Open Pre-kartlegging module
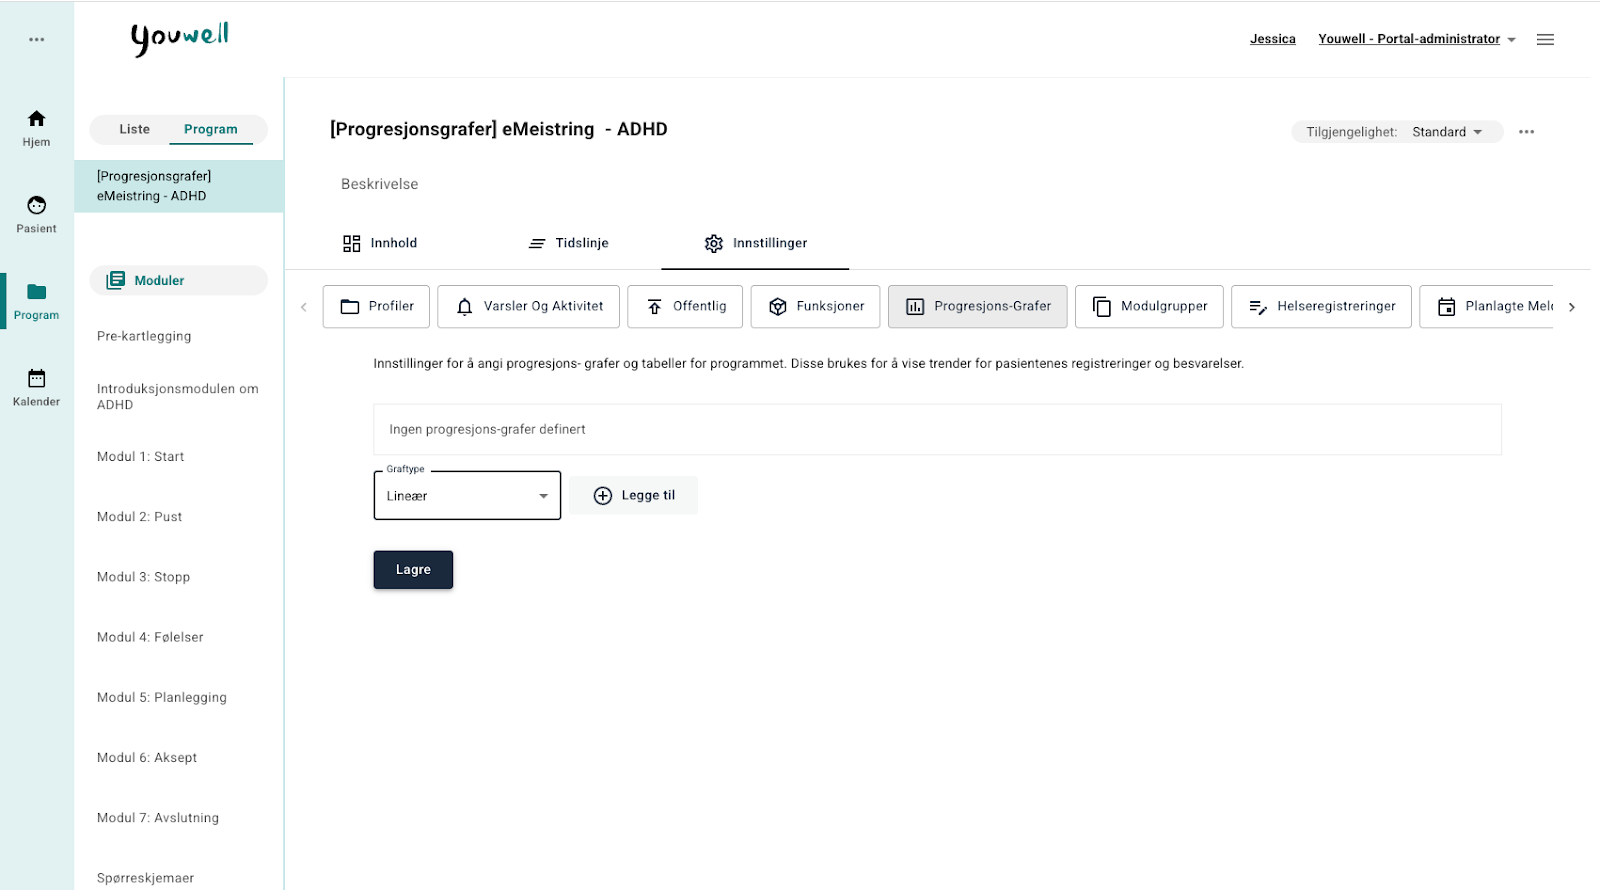1600x890 pixels. pyautogui.click(x=144, y=336)
